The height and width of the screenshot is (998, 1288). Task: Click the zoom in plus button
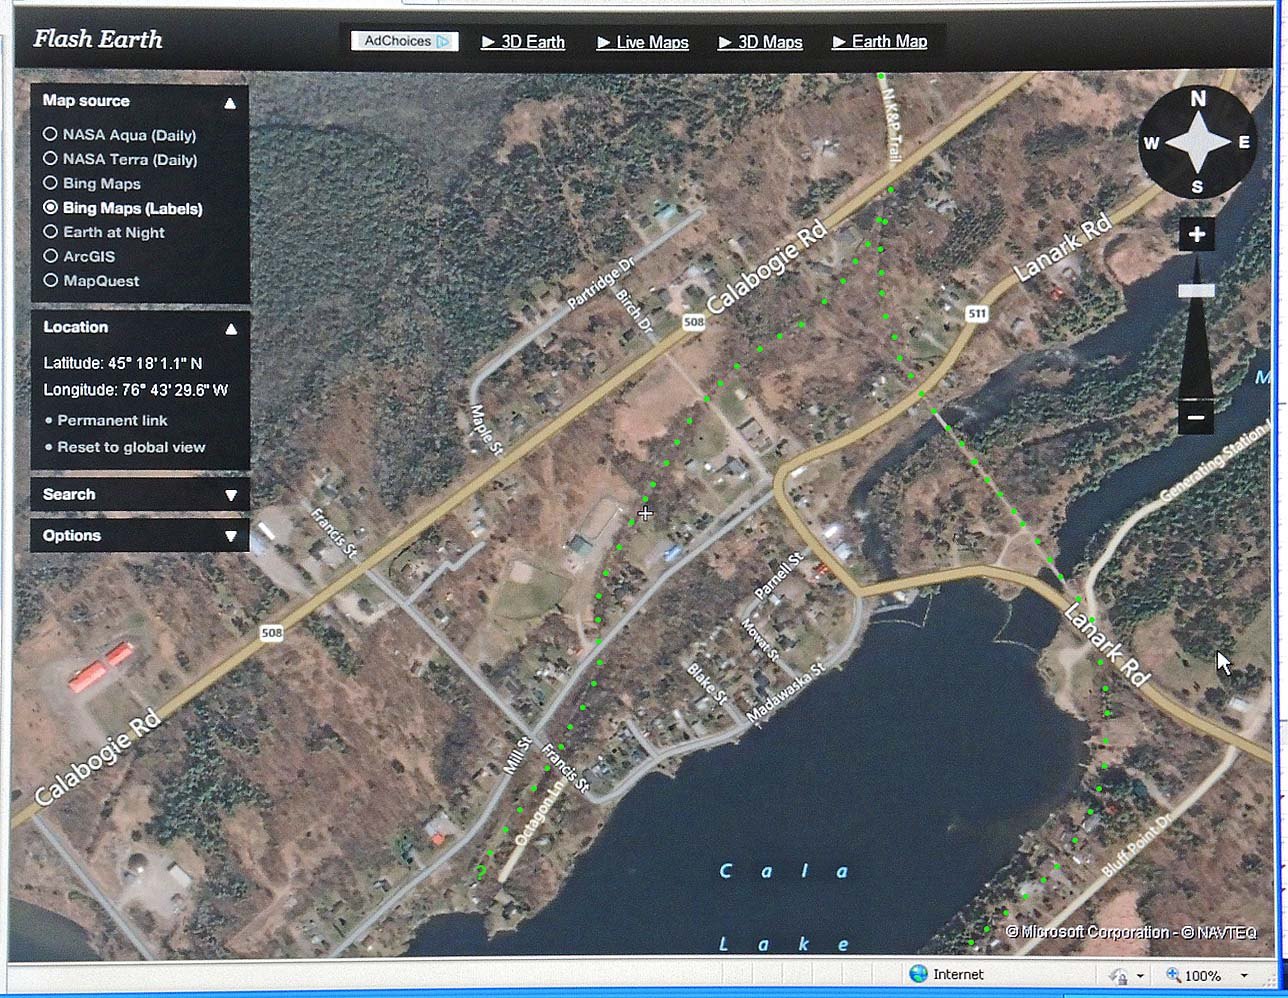click(x=1196, y=235)
